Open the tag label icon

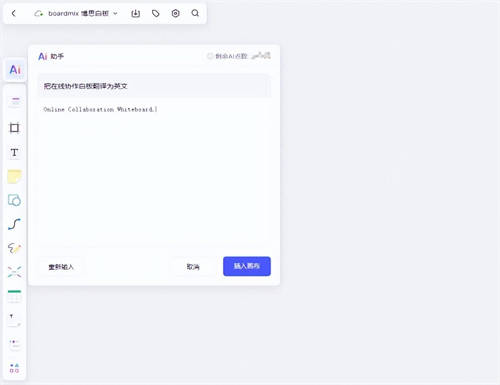coord(156,13)
